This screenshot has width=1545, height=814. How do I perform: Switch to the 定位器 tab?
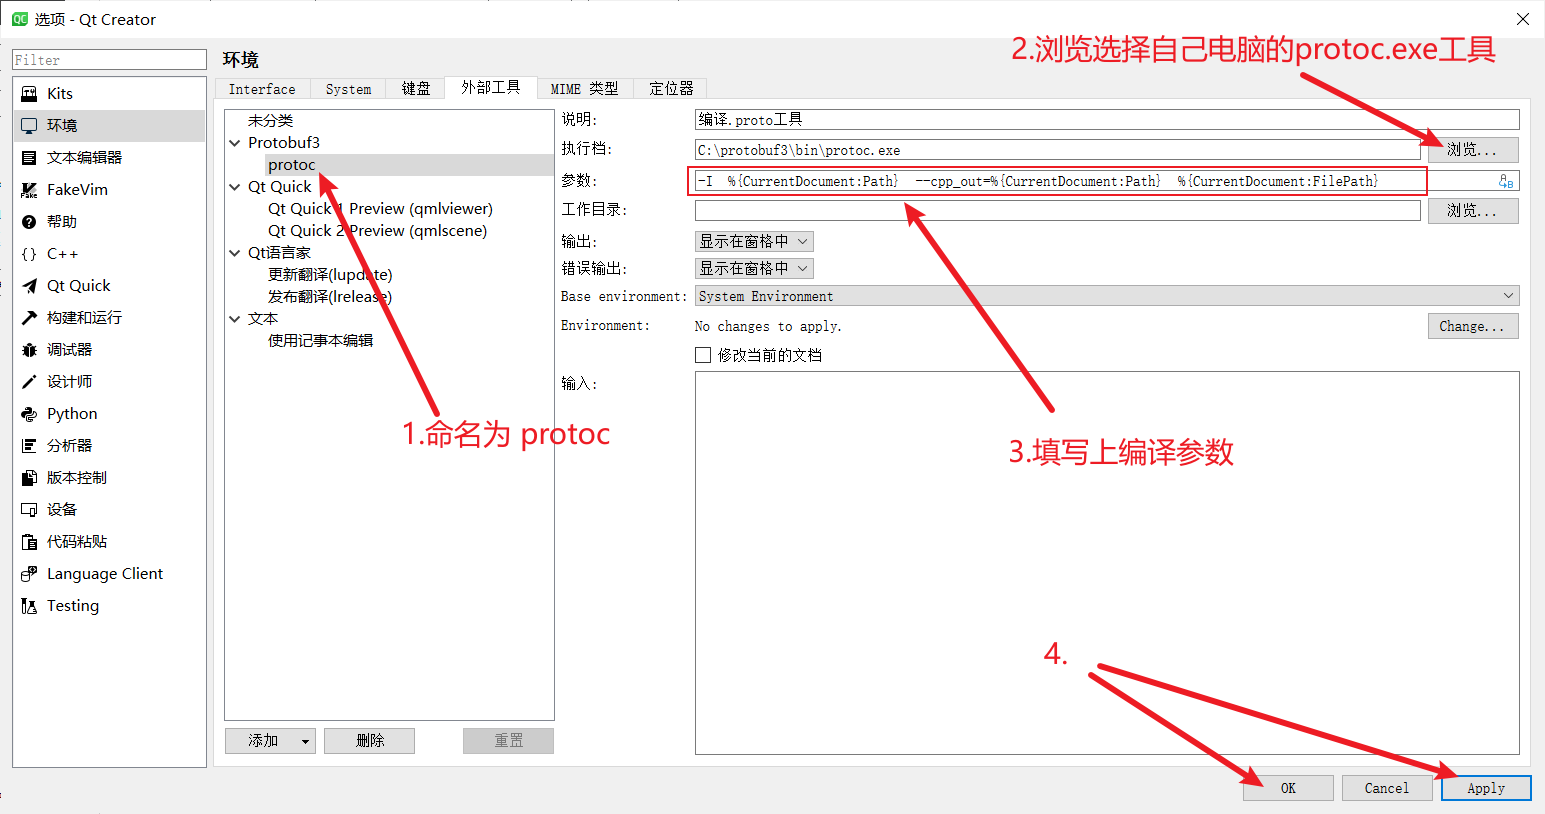coord(671,89)
